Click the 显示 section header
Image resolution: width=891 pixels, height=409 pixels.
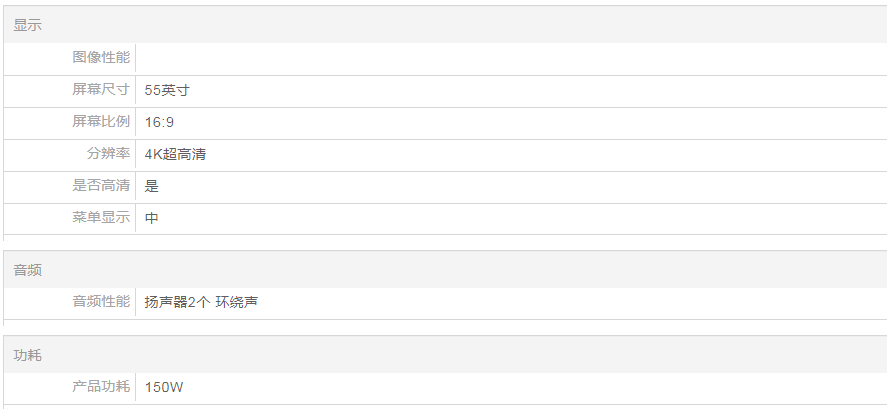tap(28, 25)
